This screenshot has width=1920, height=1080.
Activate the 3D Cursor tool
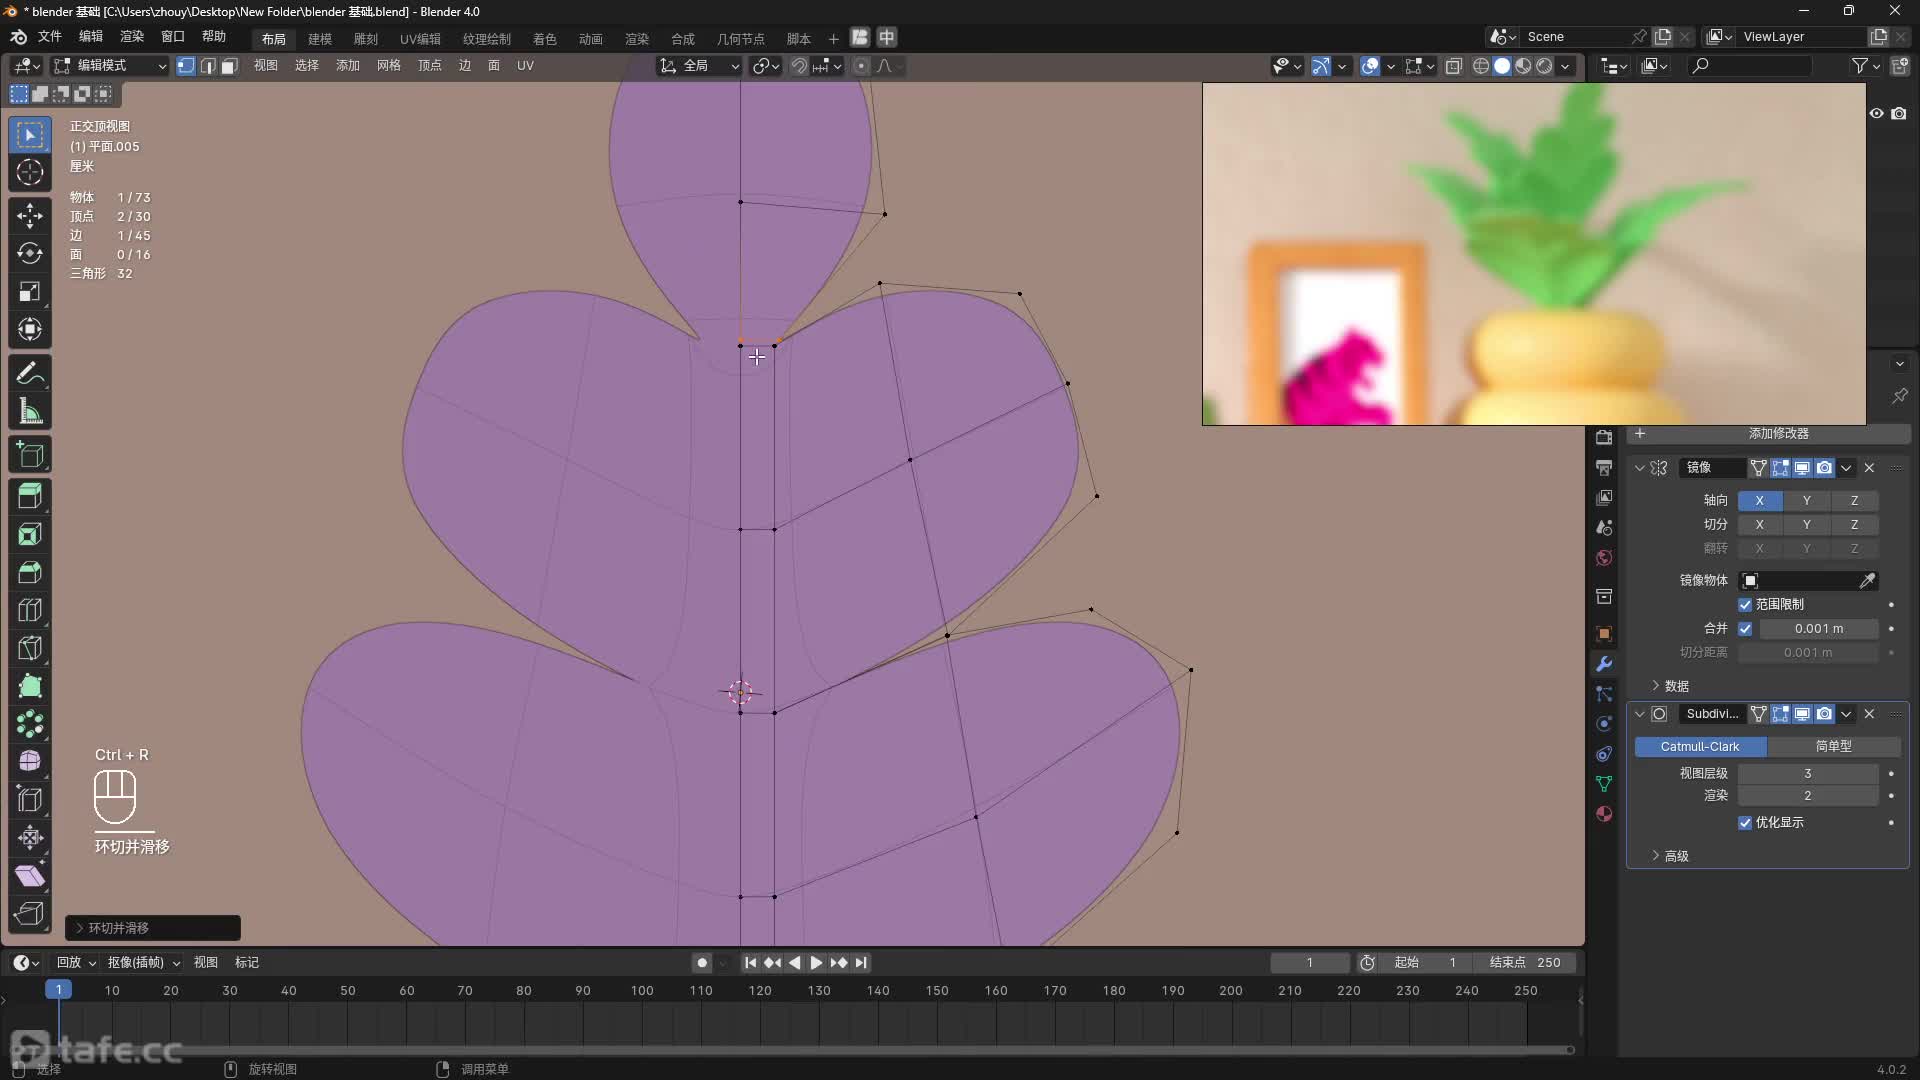(30, 172)
